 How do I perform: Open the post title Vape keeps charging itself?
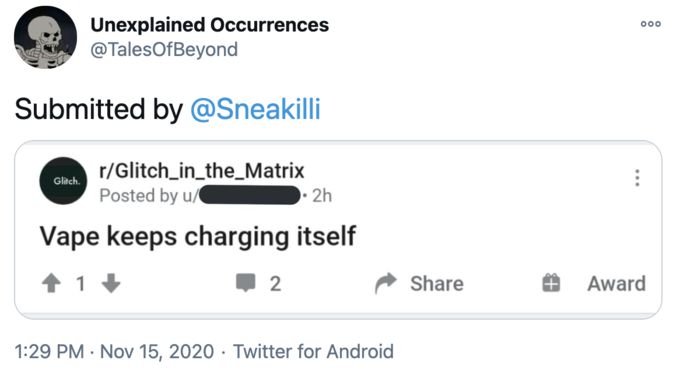pos(198,237)
